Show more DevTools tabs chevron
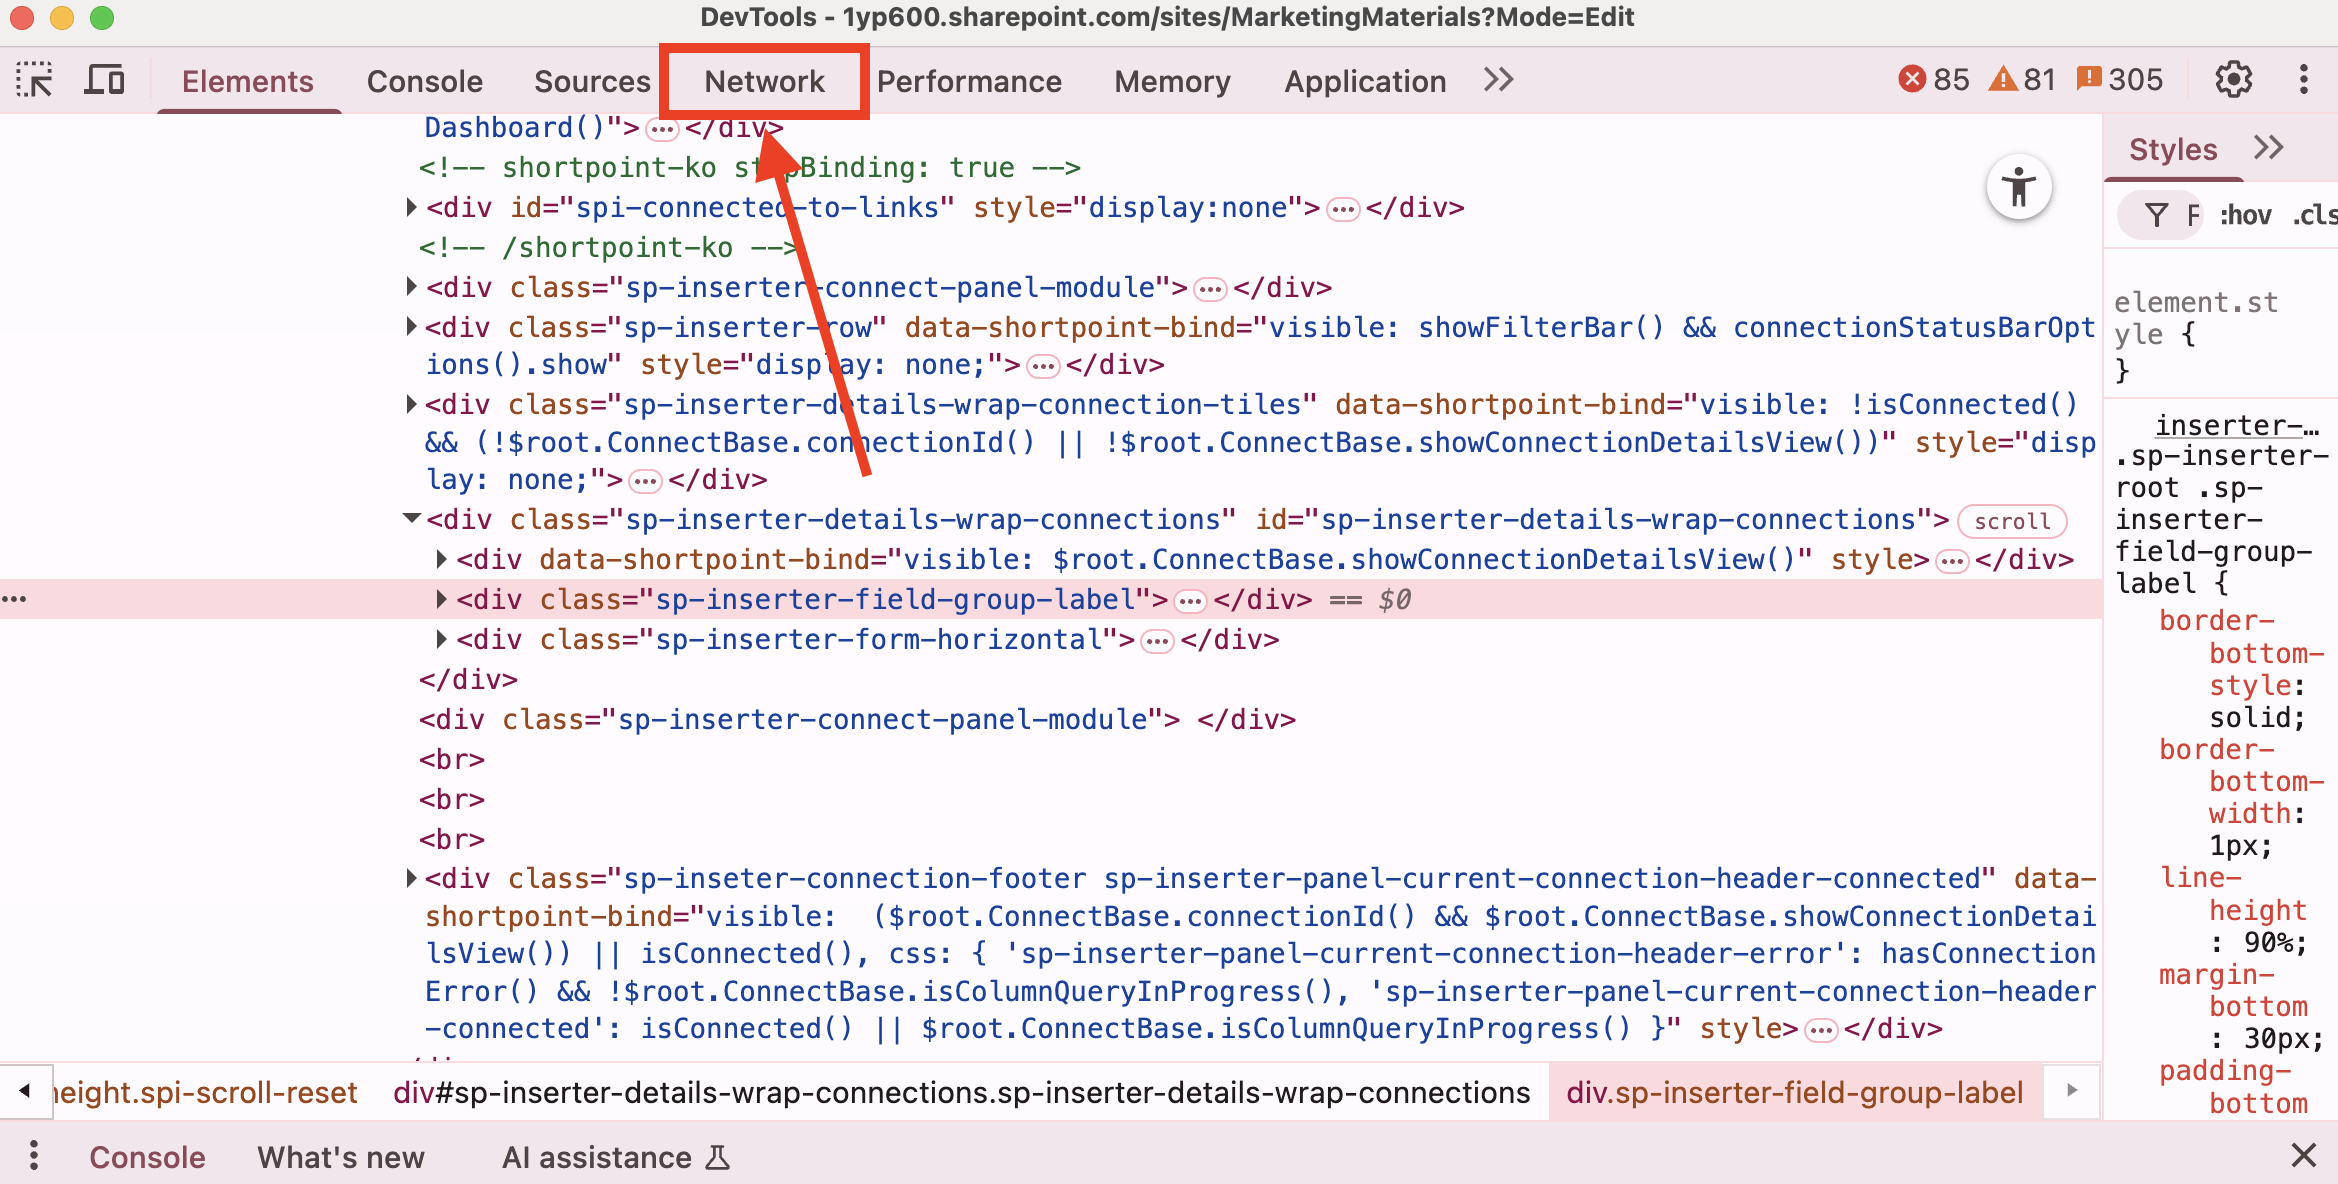Screen dimensions: 2338x1184 point(1498,80)
